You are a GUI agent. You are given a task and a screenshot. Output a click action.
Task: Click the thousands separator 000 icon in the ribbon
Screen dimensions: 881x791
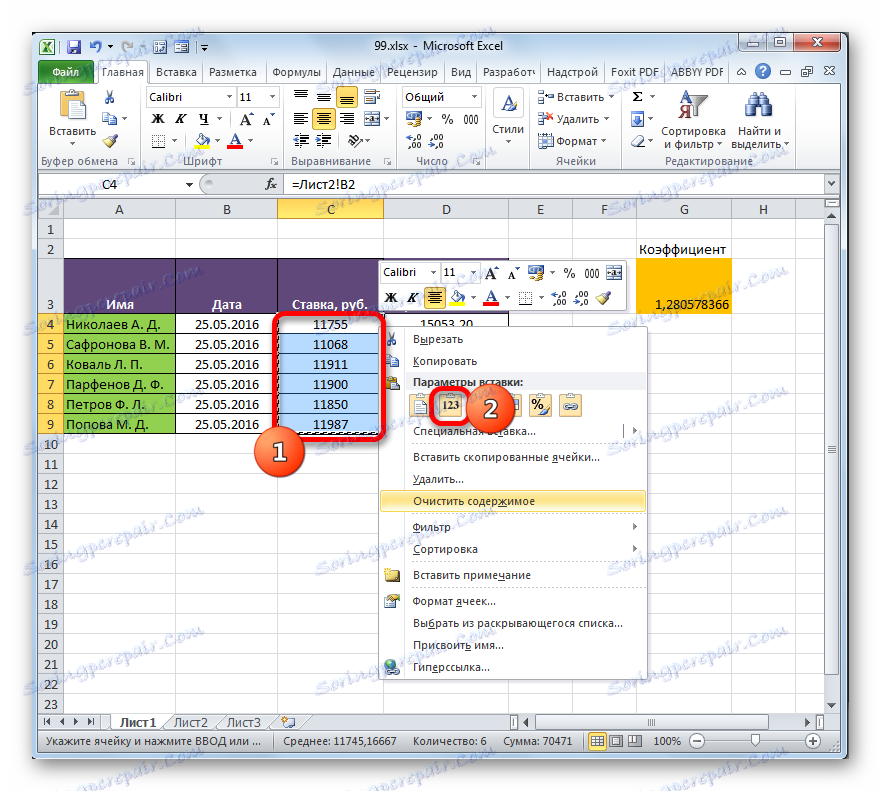pyautogui.click(x=471, y=119)
